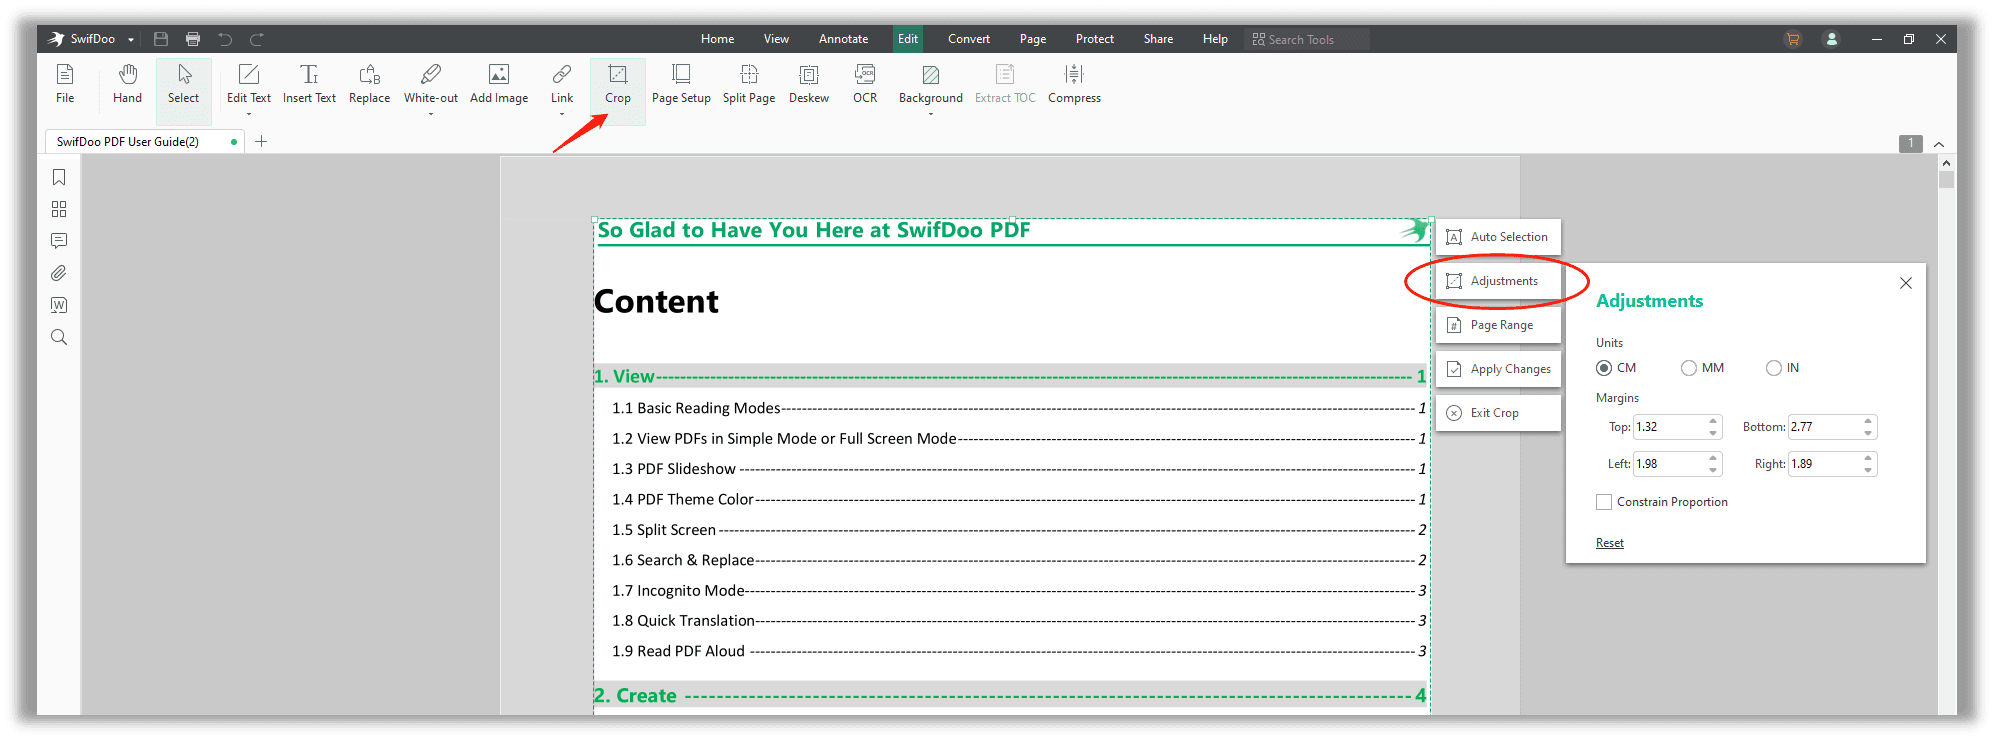Click the Word sidebar icon

[59, 305]
